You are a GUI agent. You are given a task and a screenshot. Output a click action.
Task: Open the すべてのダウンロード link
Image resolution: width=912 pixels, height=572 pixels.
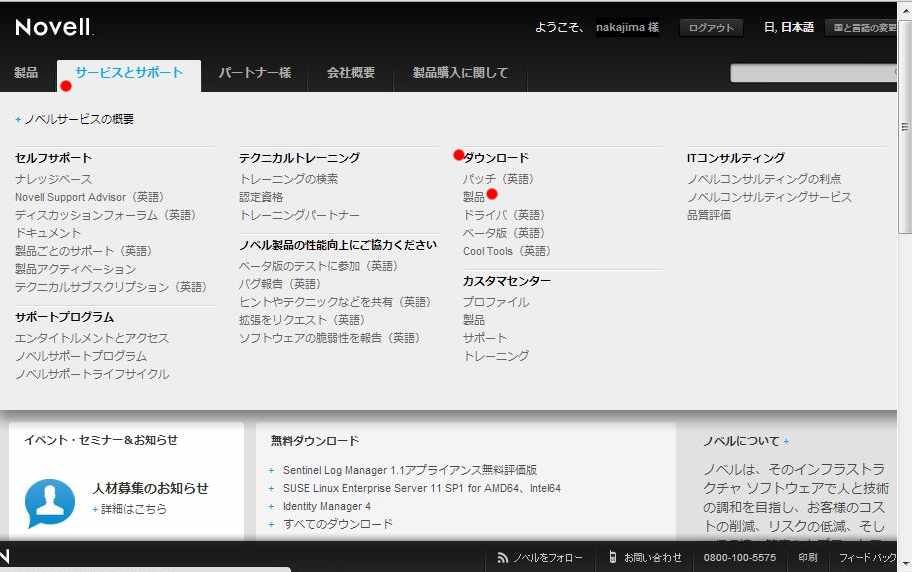click(337, 524)
